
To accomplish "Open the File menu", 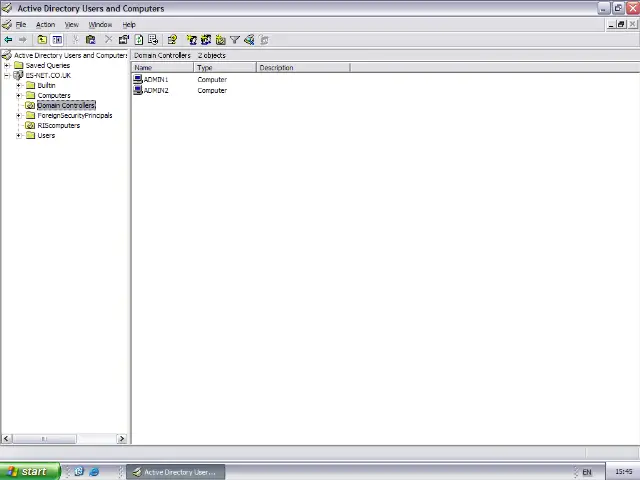I will coord(21,24).
